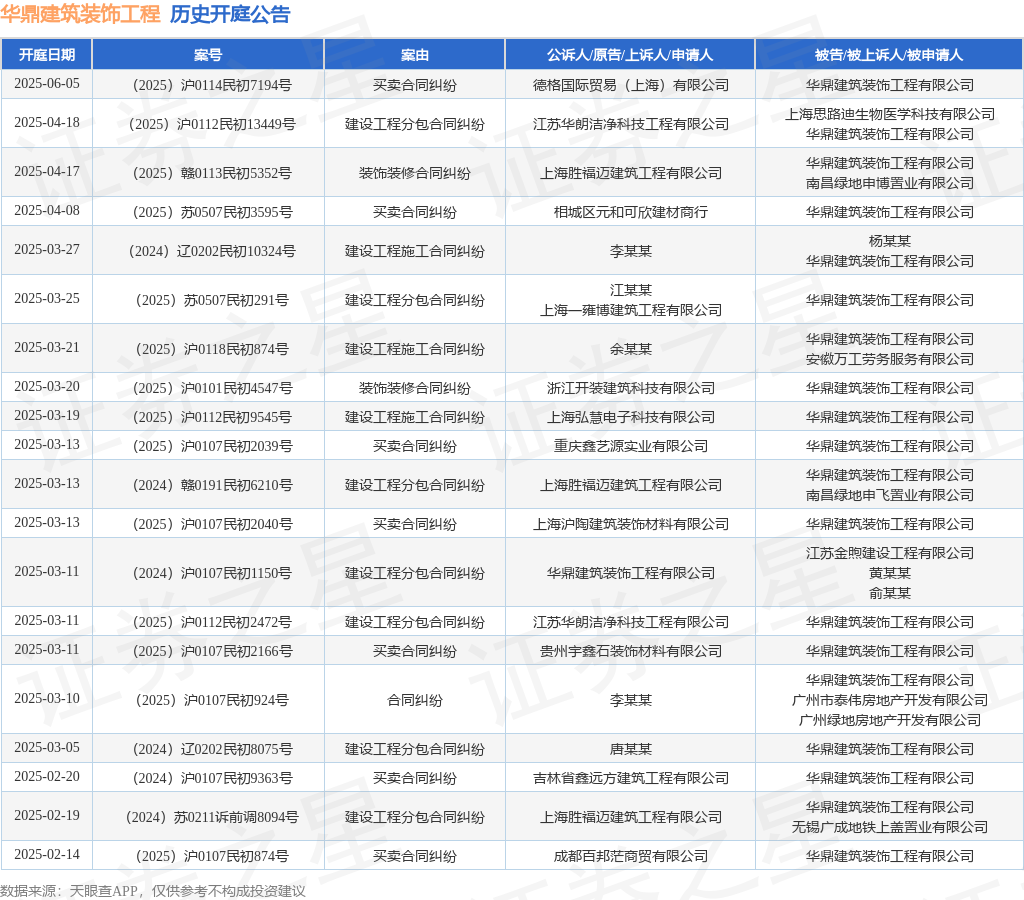Select date cell 2025-06-05

pyautogui.click(x=47, y=84)
